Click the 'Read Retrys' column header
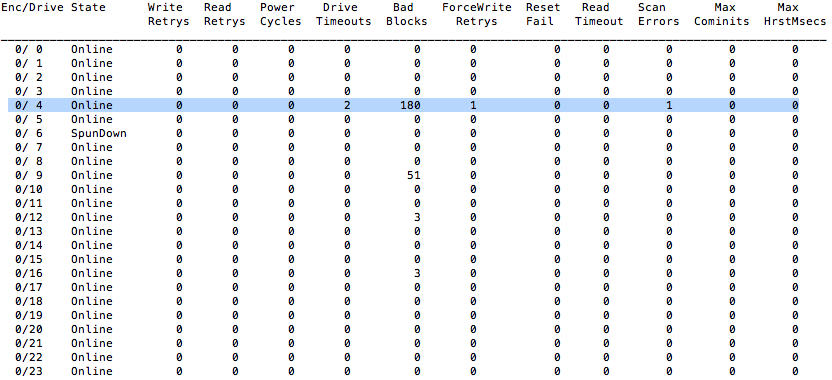Screen dimensions: 832x380 pos(224,14)
